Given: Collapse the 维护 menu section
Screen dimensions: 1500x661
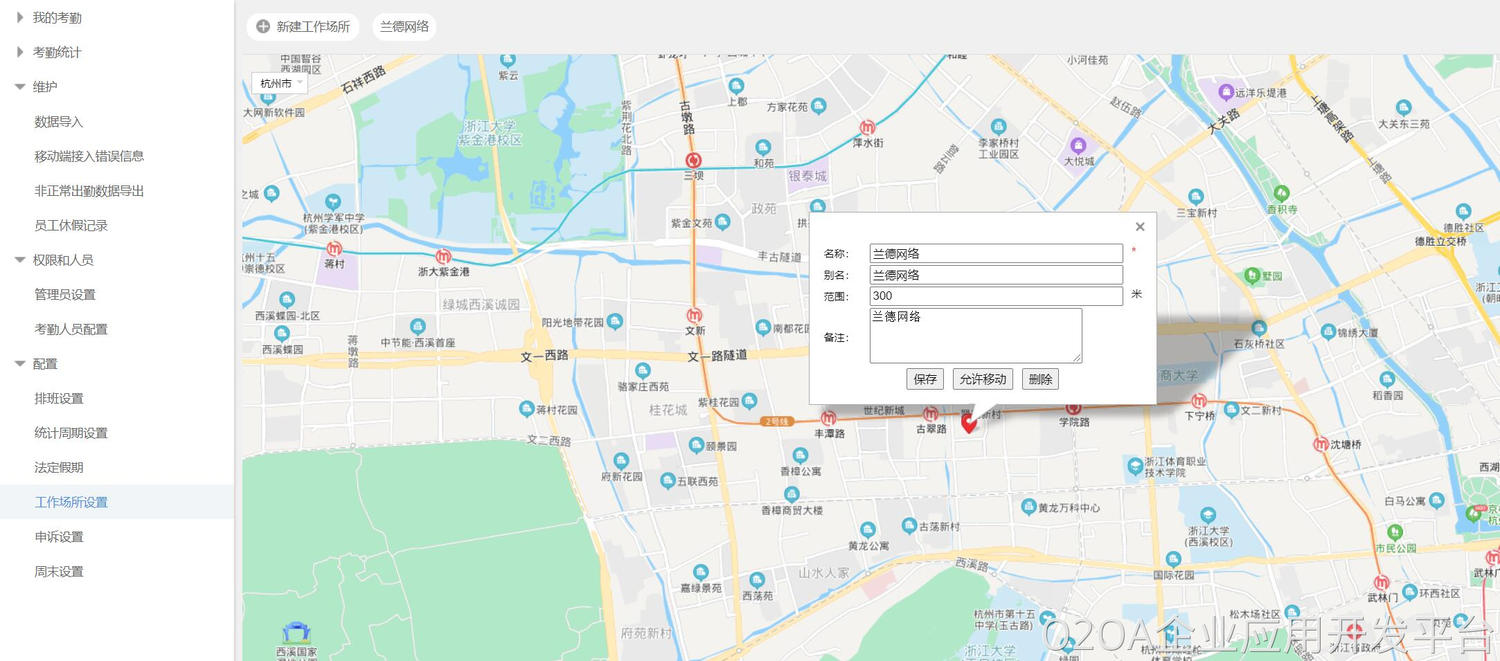Looking at the screenshot, I should [20, 87].
